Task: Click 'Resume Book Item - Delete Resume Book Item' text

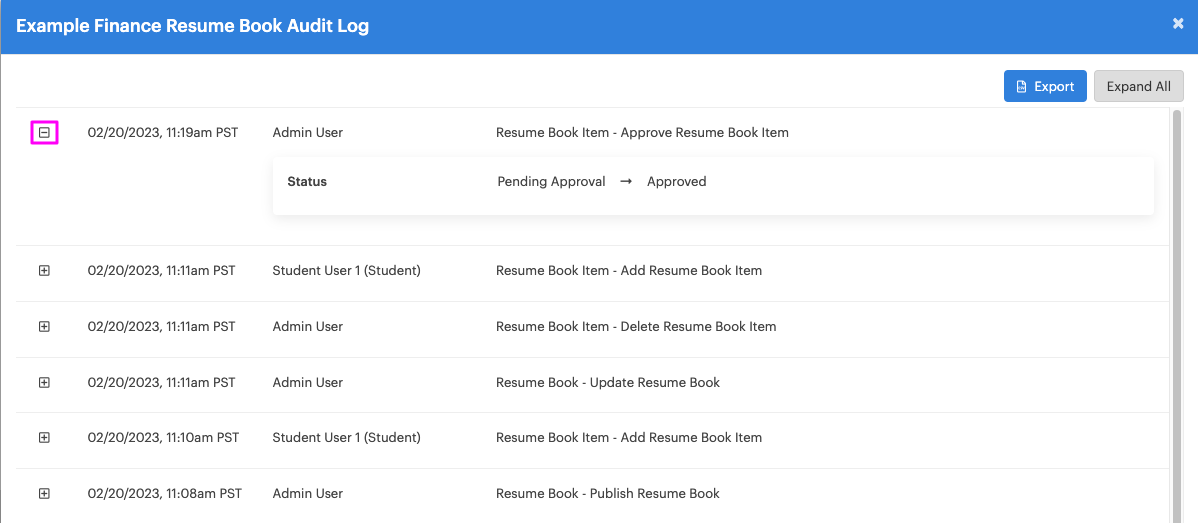Action: (x=636, y=327)
